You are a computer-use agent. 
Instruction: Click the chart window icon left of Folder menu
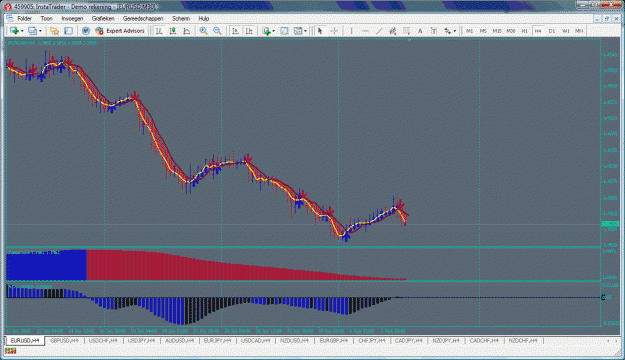point(10,18)
